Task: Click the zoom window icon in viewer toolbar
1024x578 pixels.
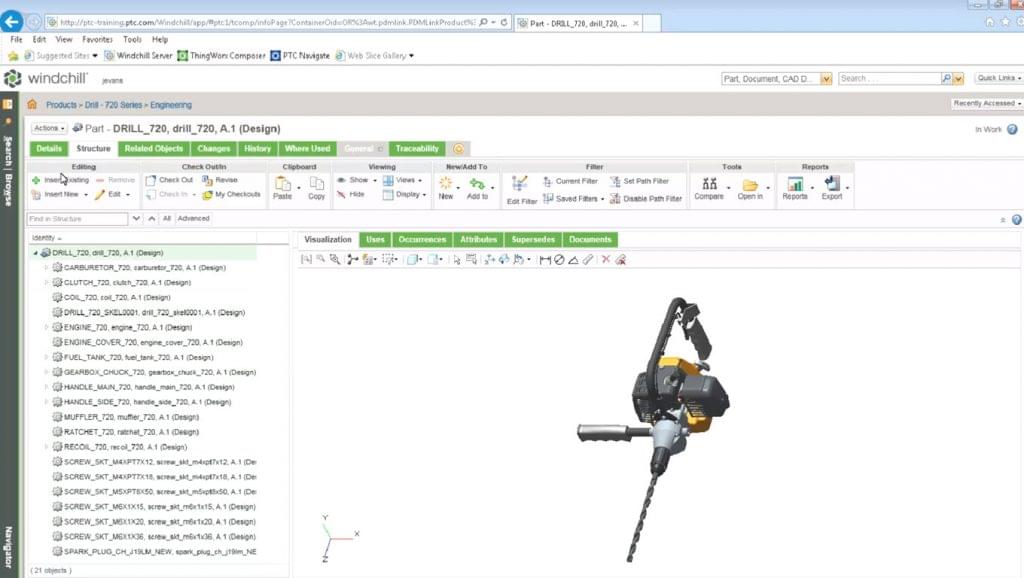Action: (335, 260)
